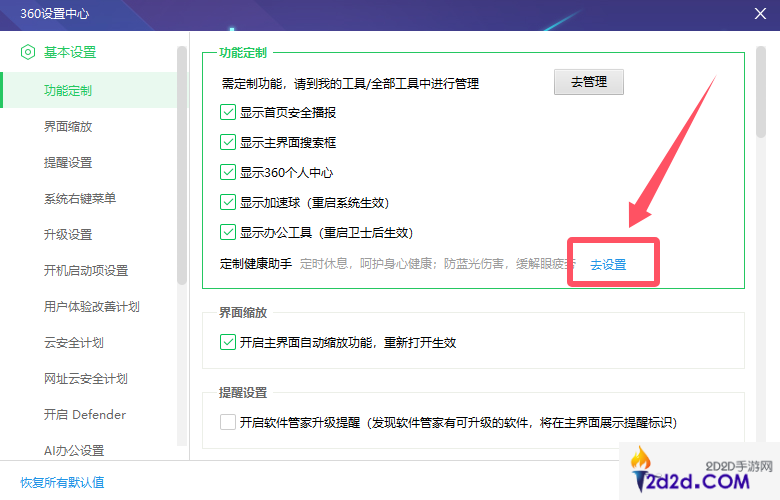Screen dimensions: 780x500
Task: Collapse the 基本设置 section header
Action: coord(70,52)
